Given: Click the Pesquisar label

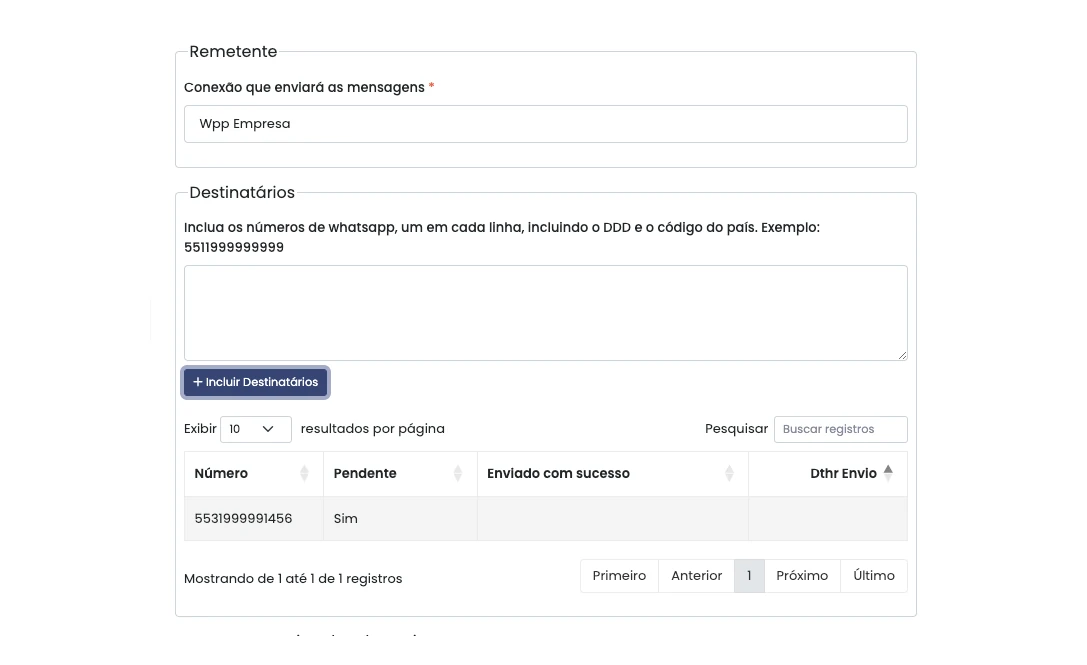Looking at the screenshot, I should [736, 429].
